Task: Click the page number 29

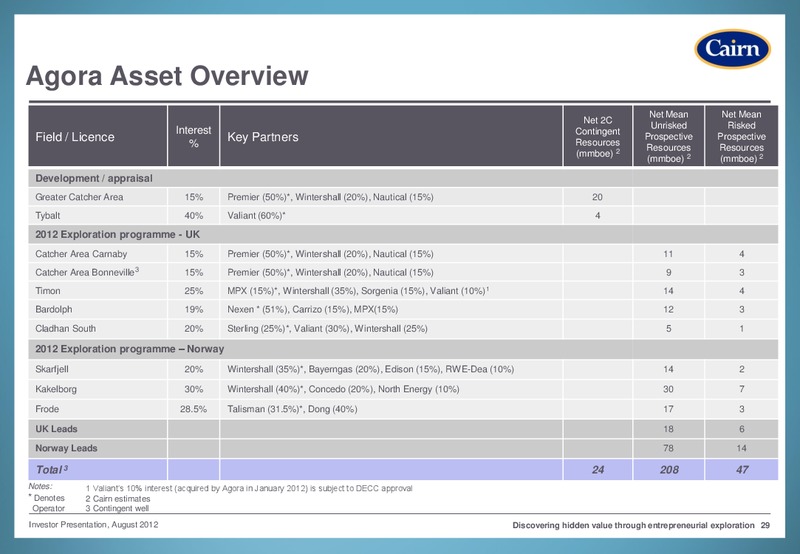Action: (765, 525)
